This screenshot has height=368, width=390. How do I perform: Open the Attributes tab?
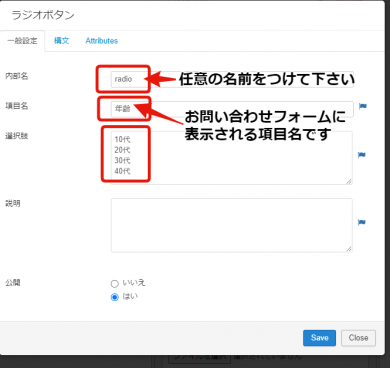pos(102,41)
